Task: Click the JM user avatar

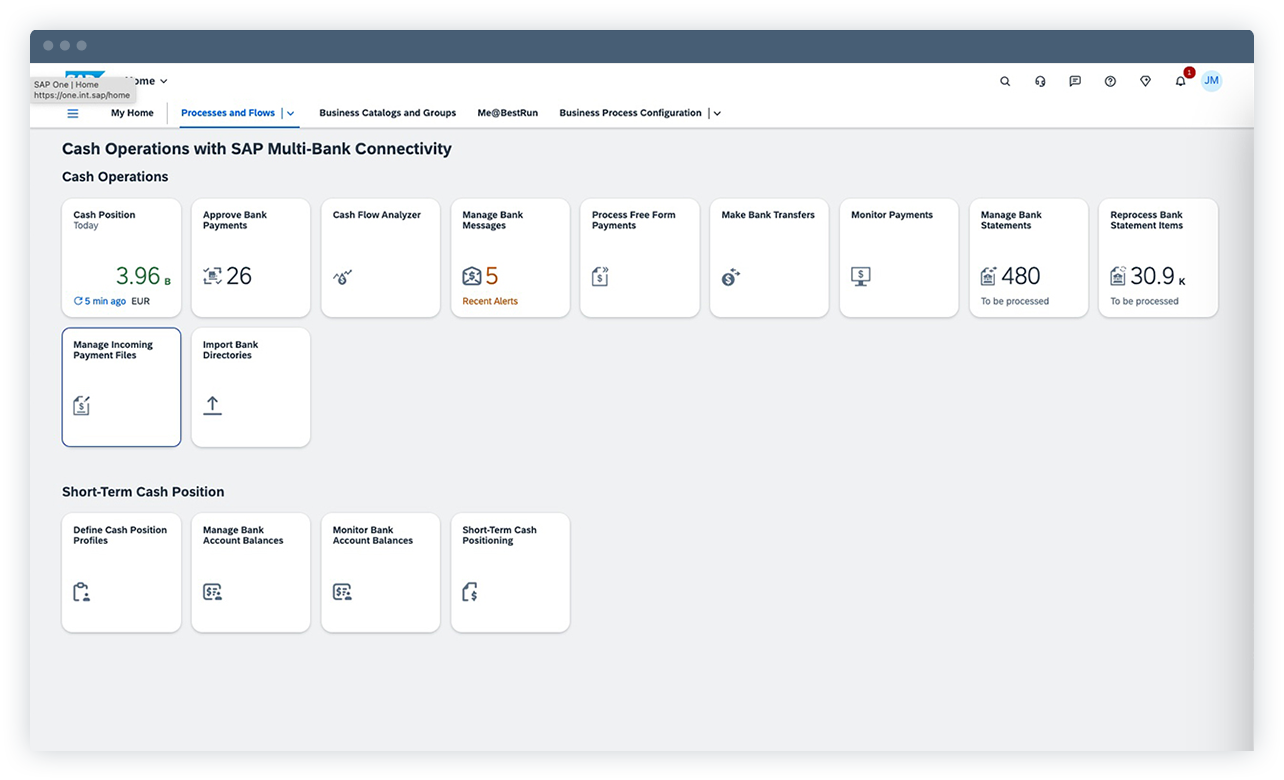Action: [x=1211, y=81]
